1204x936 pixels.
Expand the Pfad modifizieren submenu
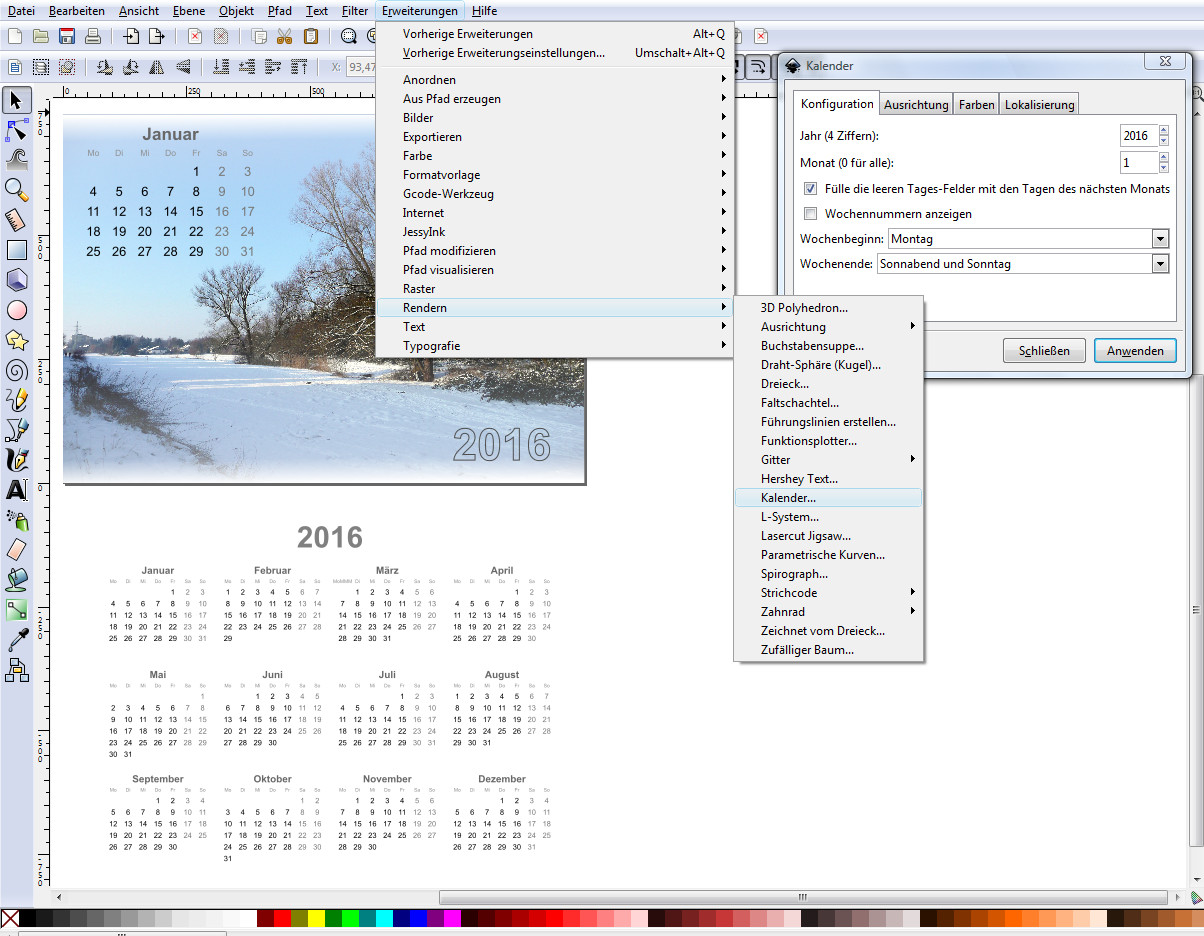point(554,251)
